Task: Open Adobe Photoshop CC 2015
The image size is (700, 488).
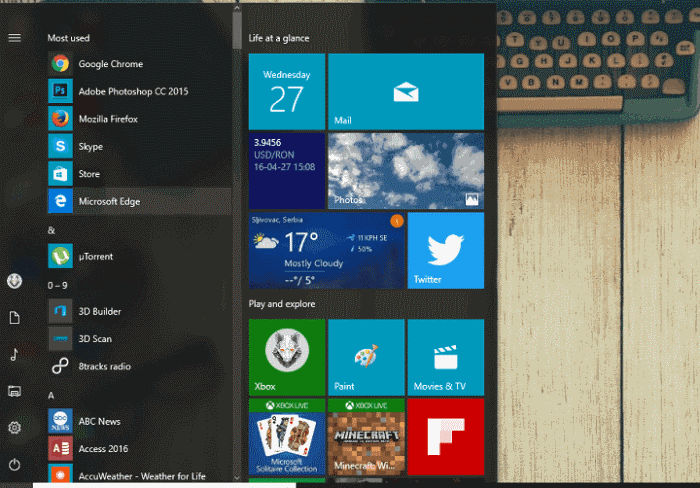Action: (139, 91)
